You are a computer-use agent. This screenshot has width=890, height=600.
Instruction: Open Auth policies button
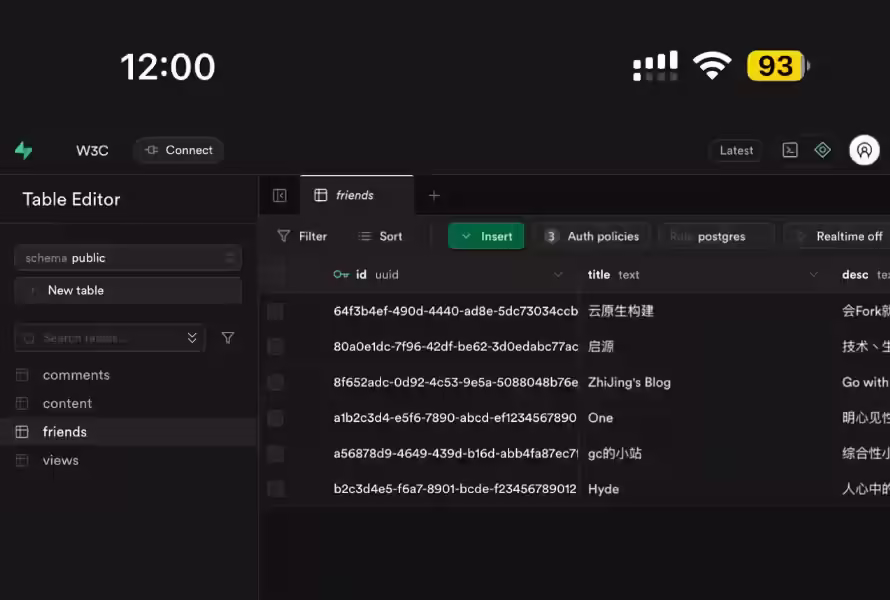593,236
